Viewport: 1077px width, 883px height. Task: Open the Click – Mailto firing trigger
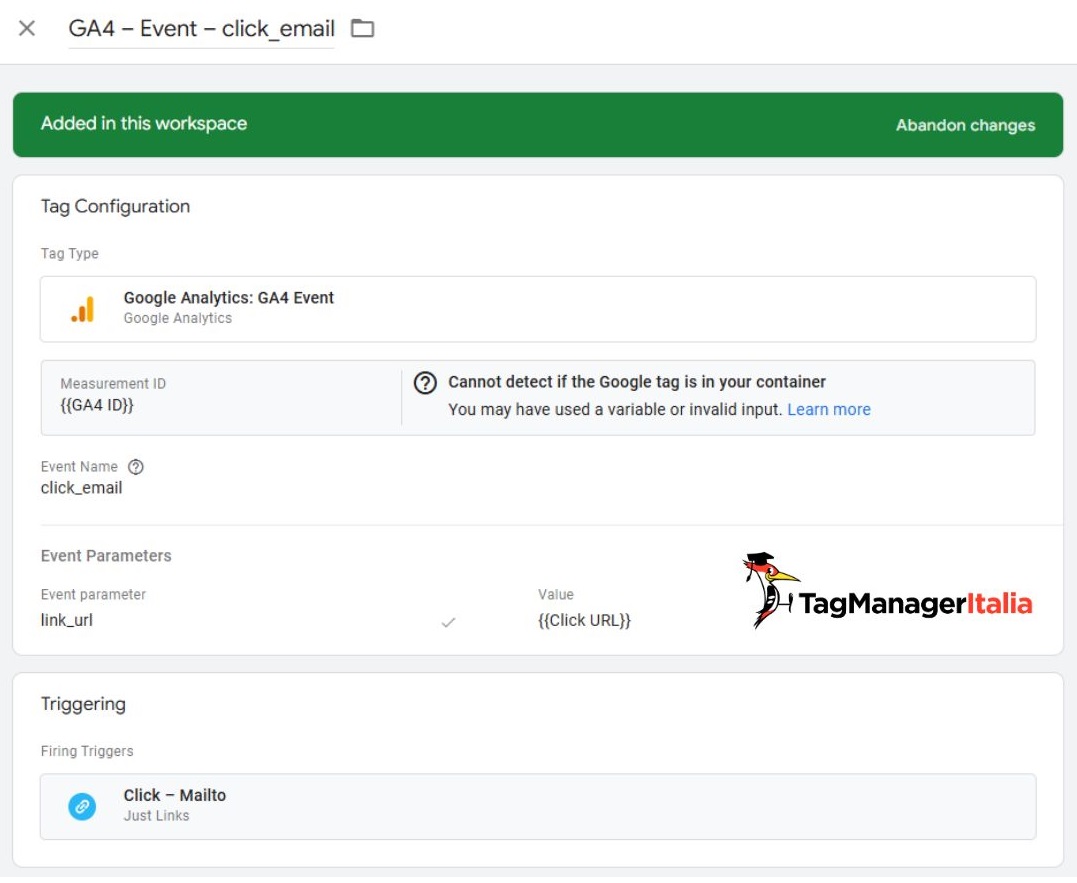tap(538, 807)
